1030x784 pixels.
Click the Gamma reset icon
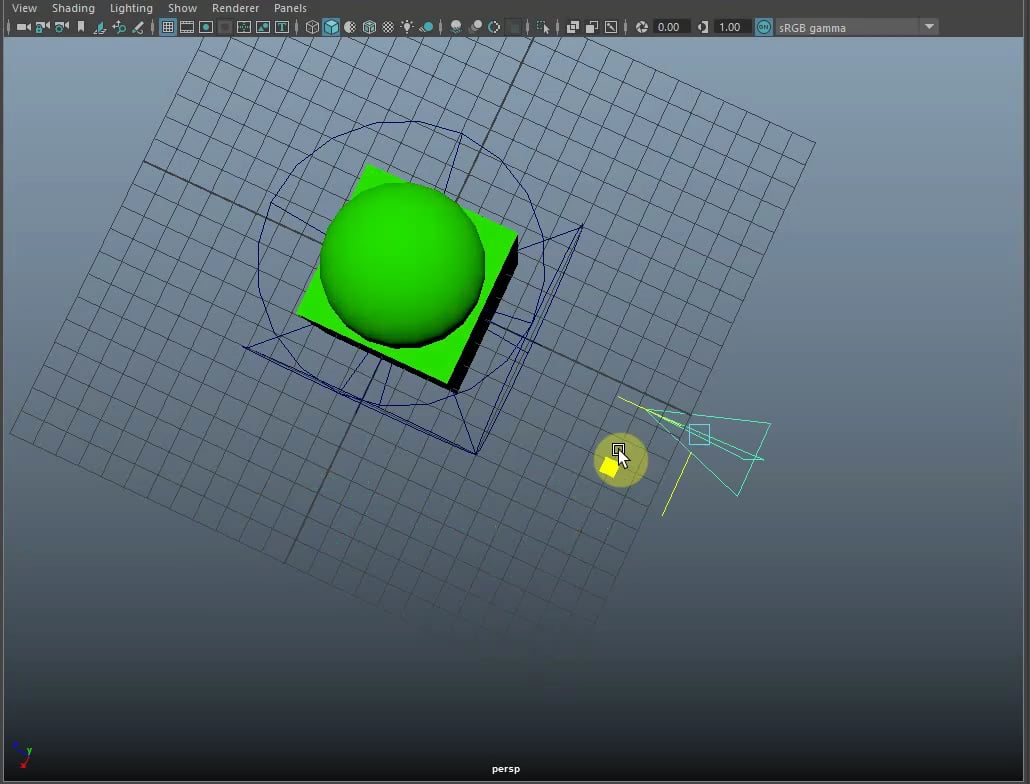click(703, 27)
